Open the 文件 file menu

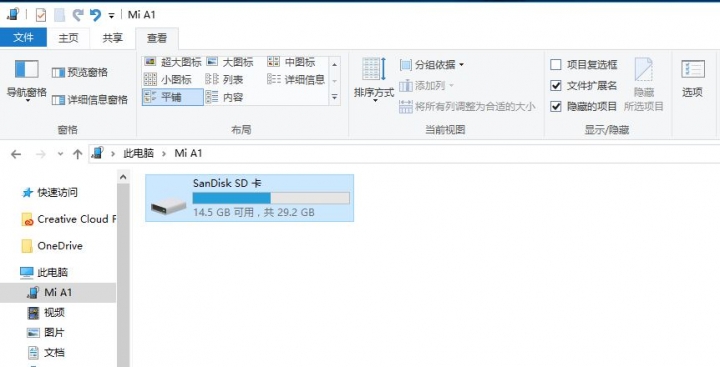click(x=23, y=38)
